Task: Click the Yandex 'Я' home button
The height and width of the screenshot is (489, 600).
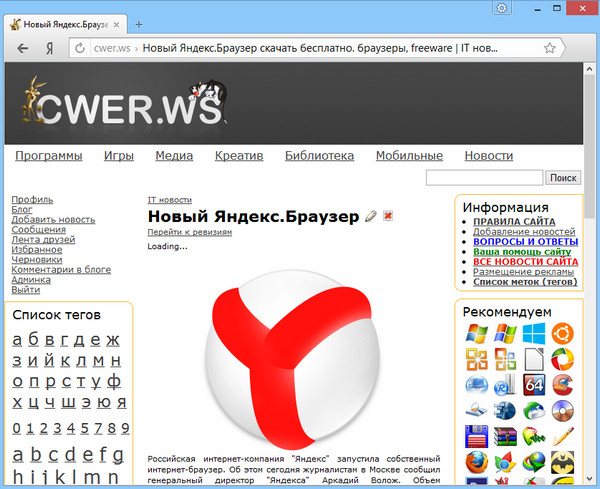Action: (x=47, y=47)
